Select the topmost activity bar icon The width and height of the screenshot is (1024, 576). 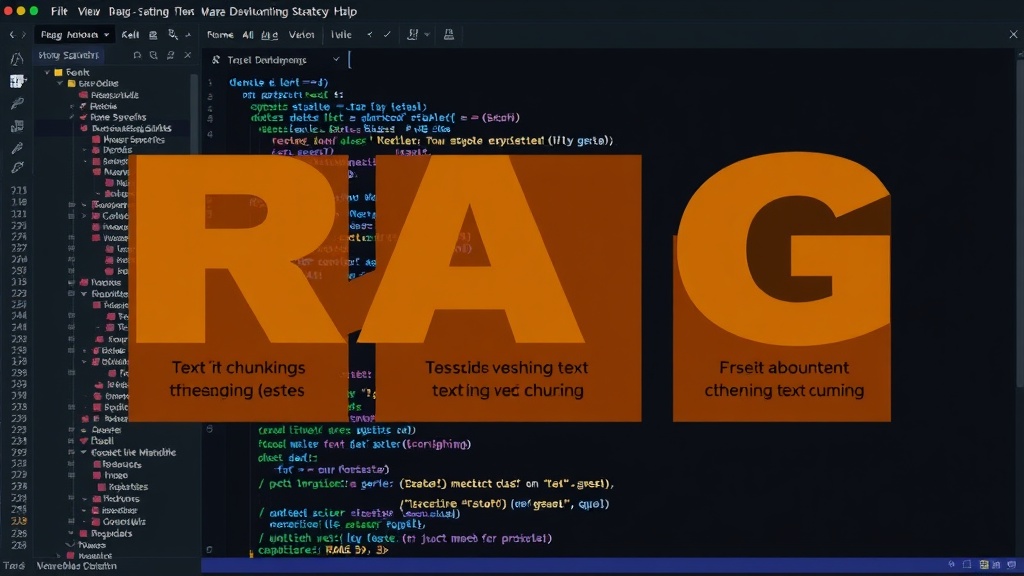(17, 59)
